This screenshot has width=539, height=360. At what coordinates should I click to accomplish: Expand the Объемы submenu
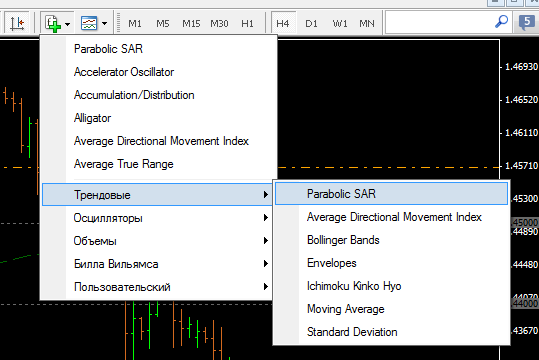pos(157,241)
